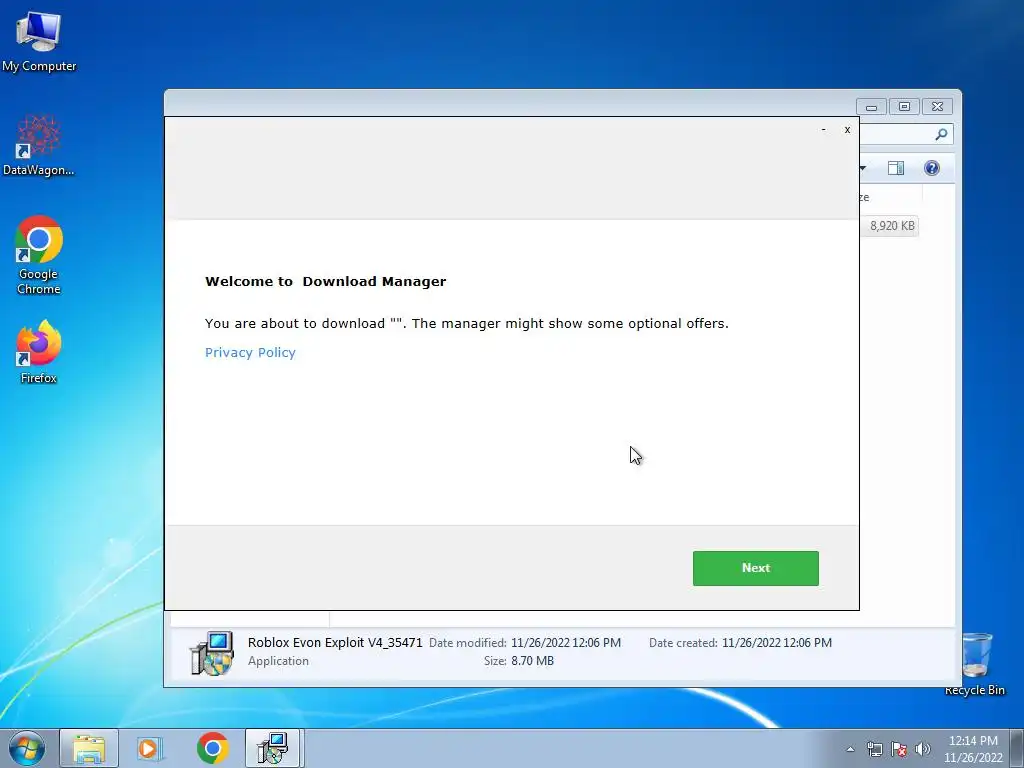1024x768 pixels.
Task: Select the Firefox desktop shortcut
Action: pos(39,352)
